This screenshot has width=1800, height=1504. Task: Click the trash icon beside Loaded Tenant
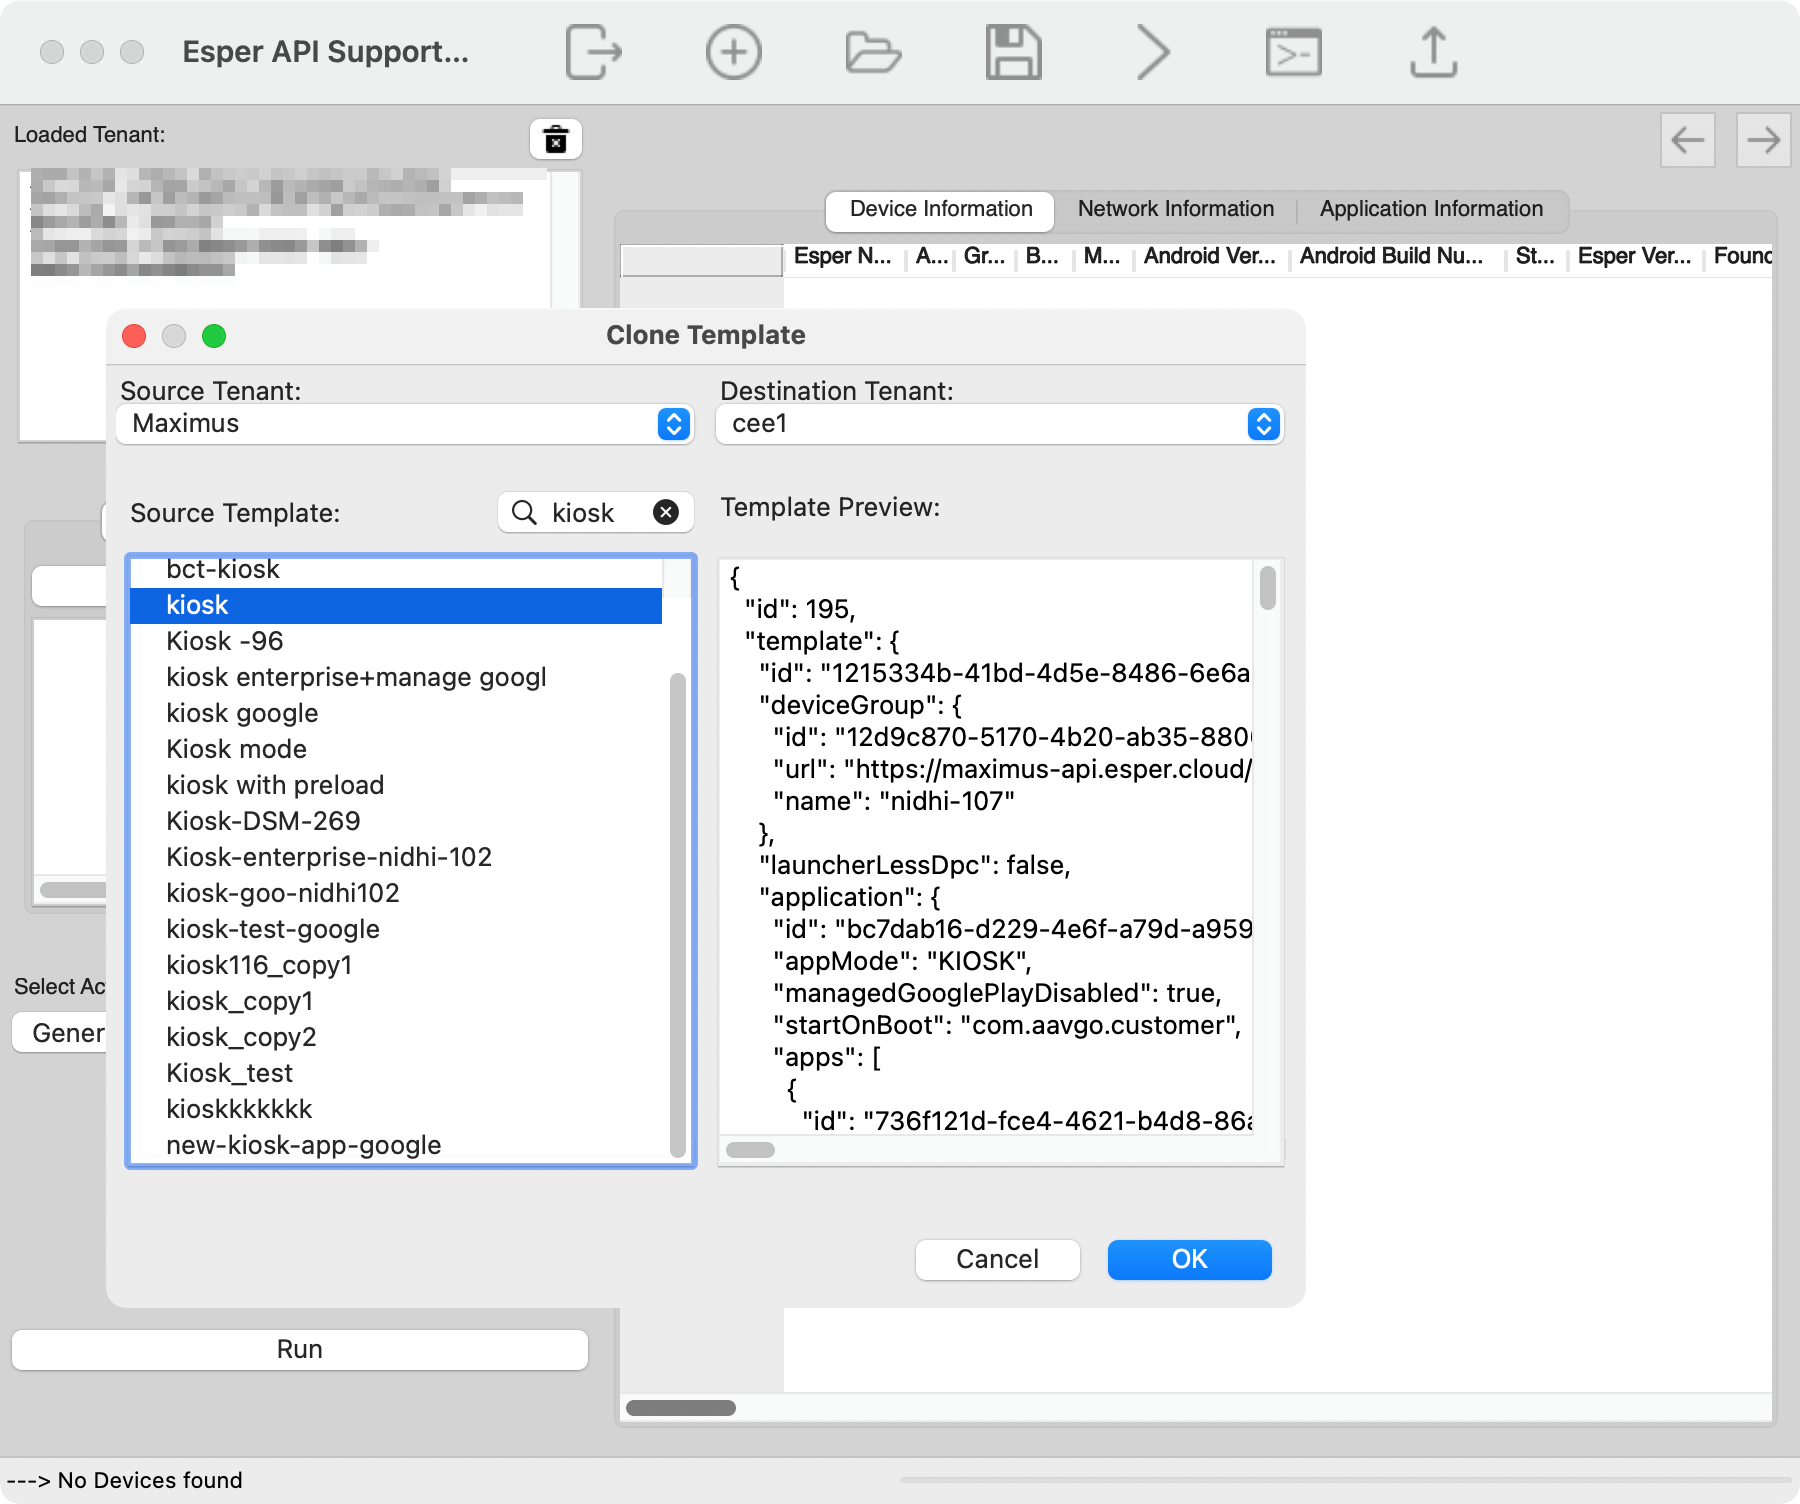pyautogui.click(x=555, y=139)
